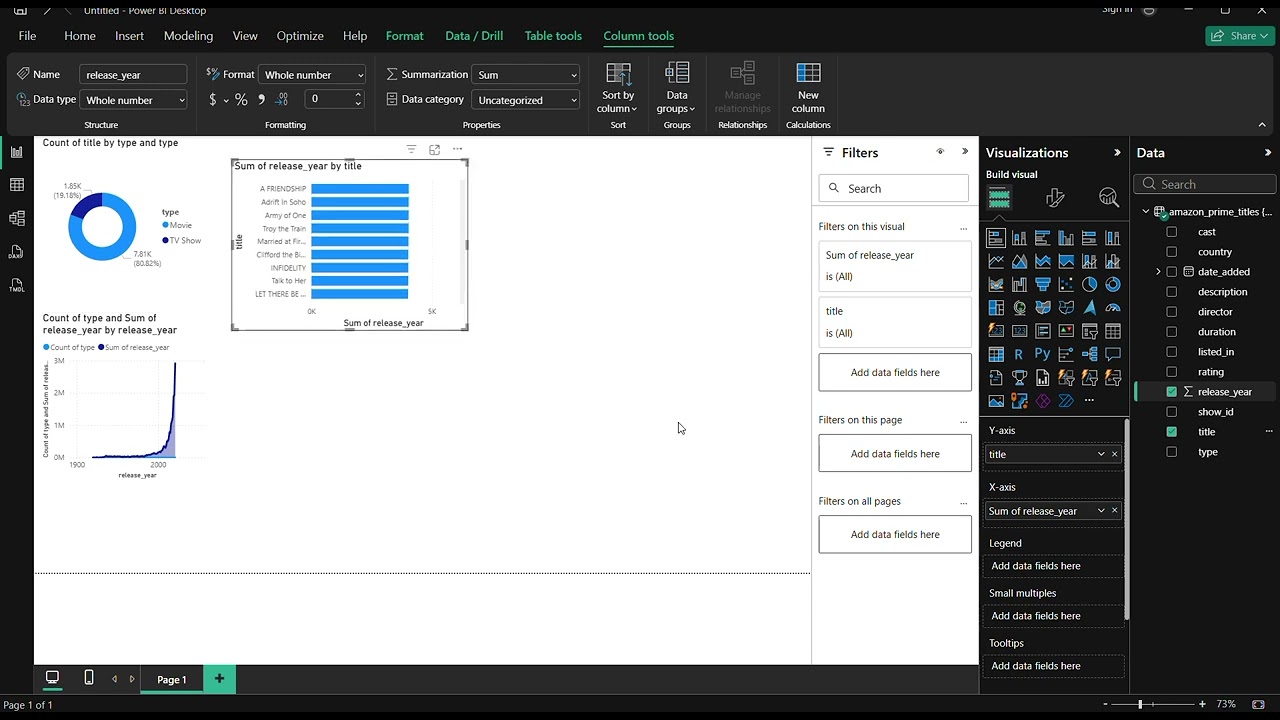Select the Donut chart visual
1280x720 pixels.
pyautogui.click(x=1113, y=284)
